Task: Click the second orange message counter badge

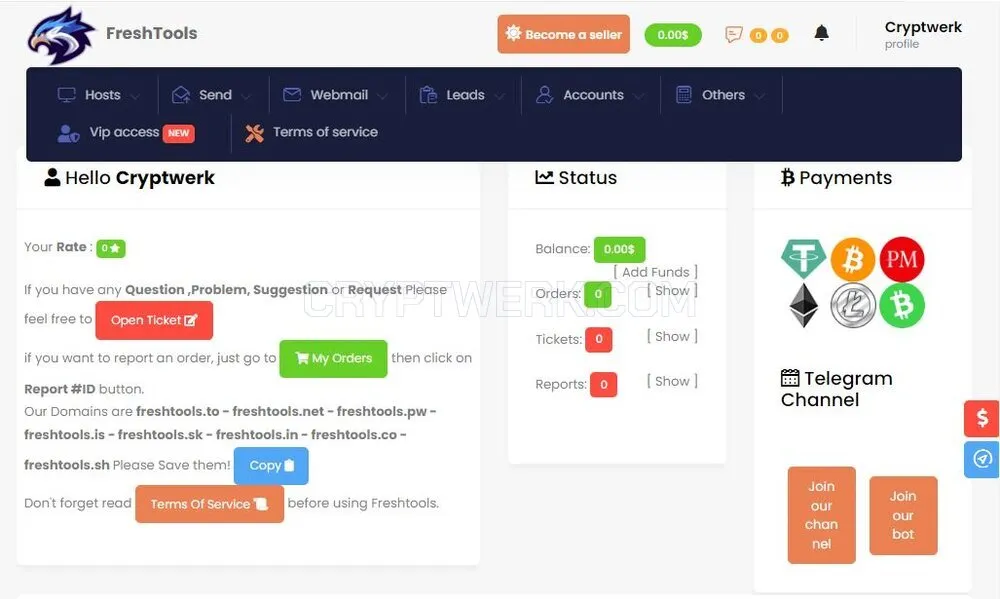Action: [779, 36]
